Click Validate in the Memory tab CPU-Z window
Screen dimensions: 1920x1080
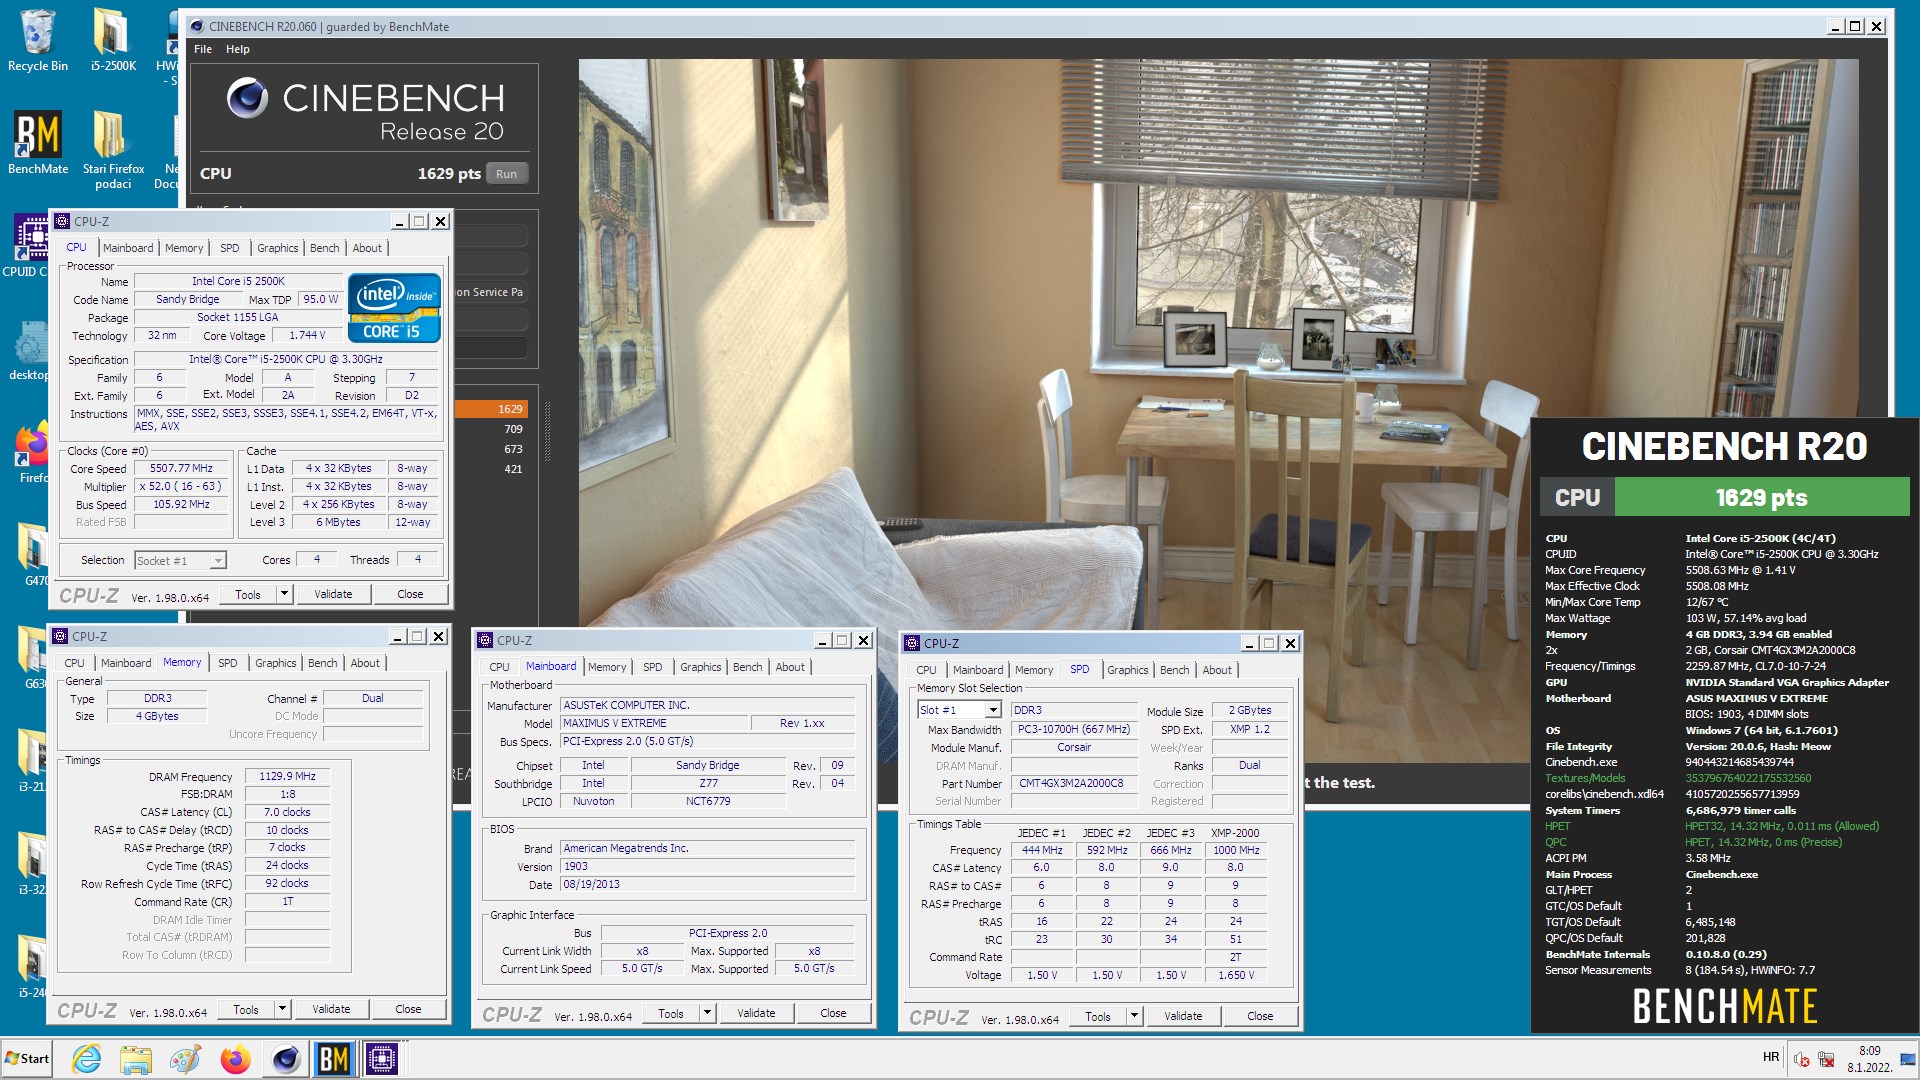coord(331,1009)
